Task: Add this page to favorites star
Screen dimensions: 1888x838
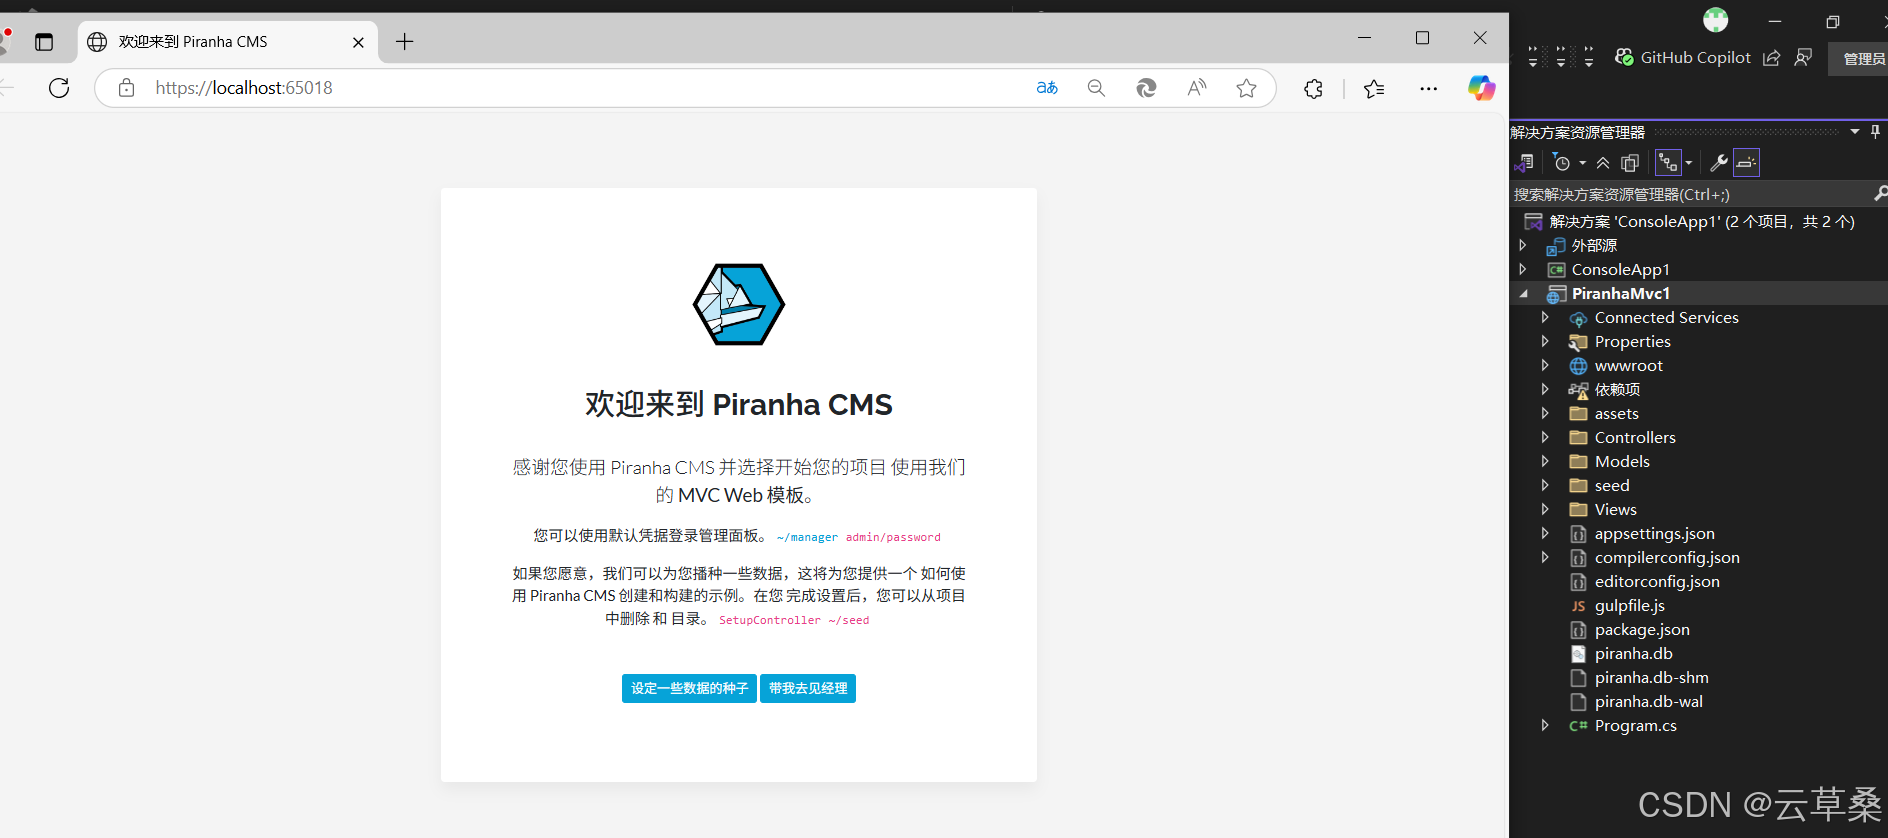Action: point(1246,88)
